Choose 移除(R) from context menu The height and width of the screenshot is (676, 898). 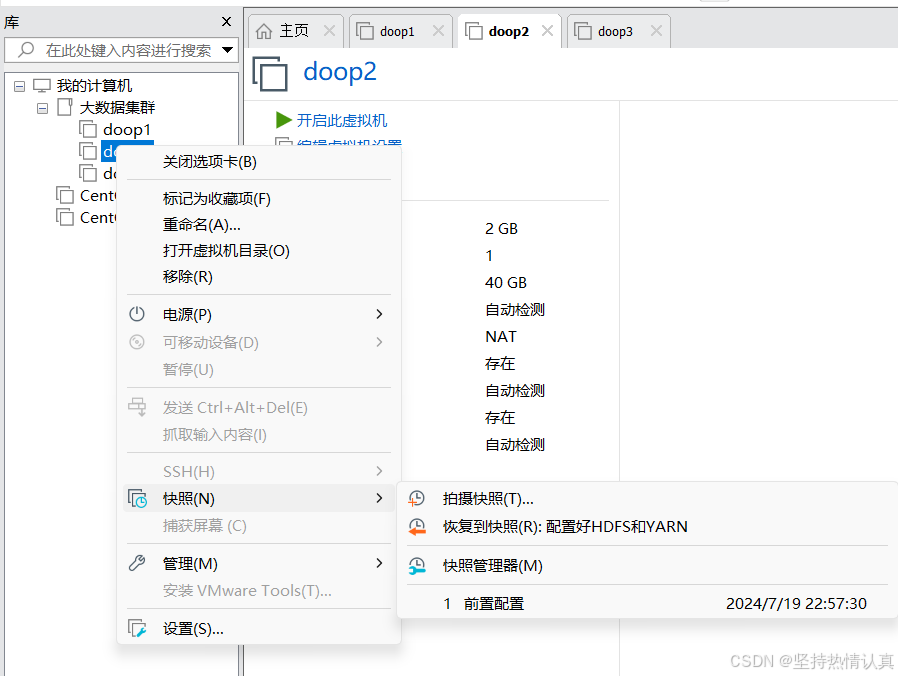(x=259, y=277)
